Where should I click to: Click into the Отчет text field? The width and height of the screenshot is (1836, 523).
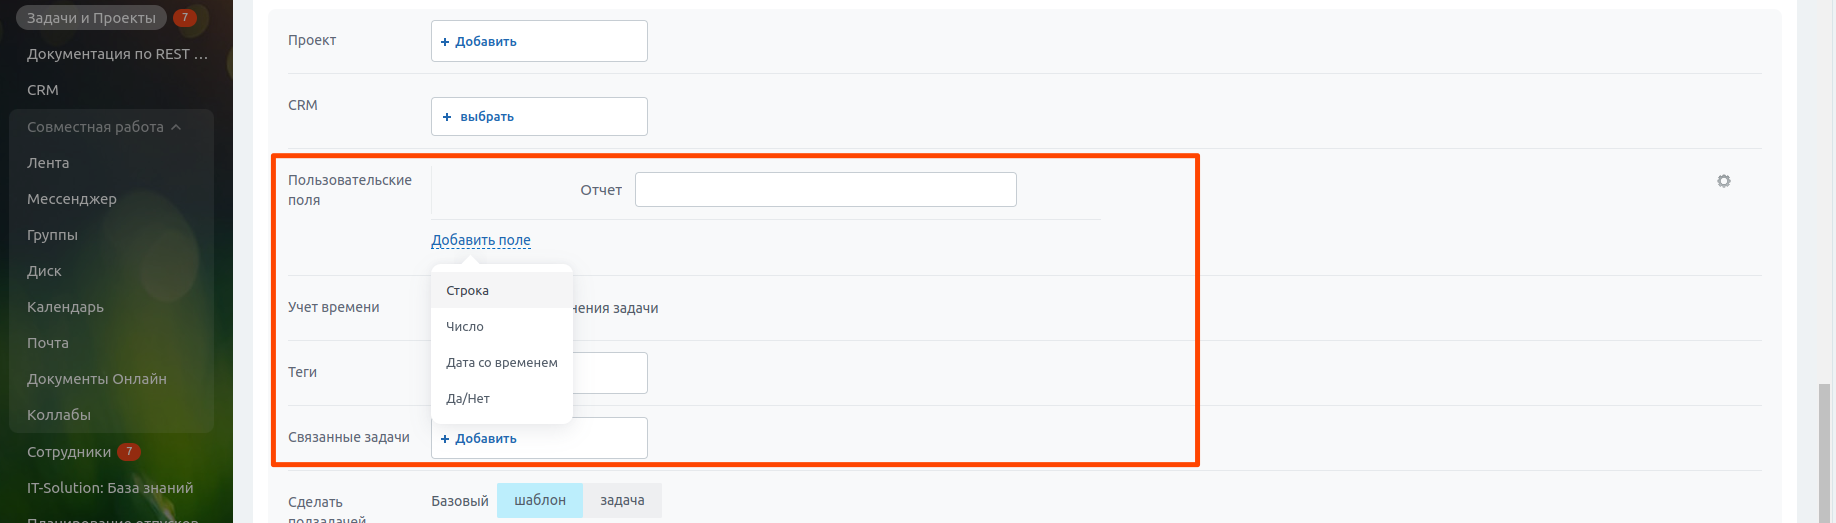[826, 190]
